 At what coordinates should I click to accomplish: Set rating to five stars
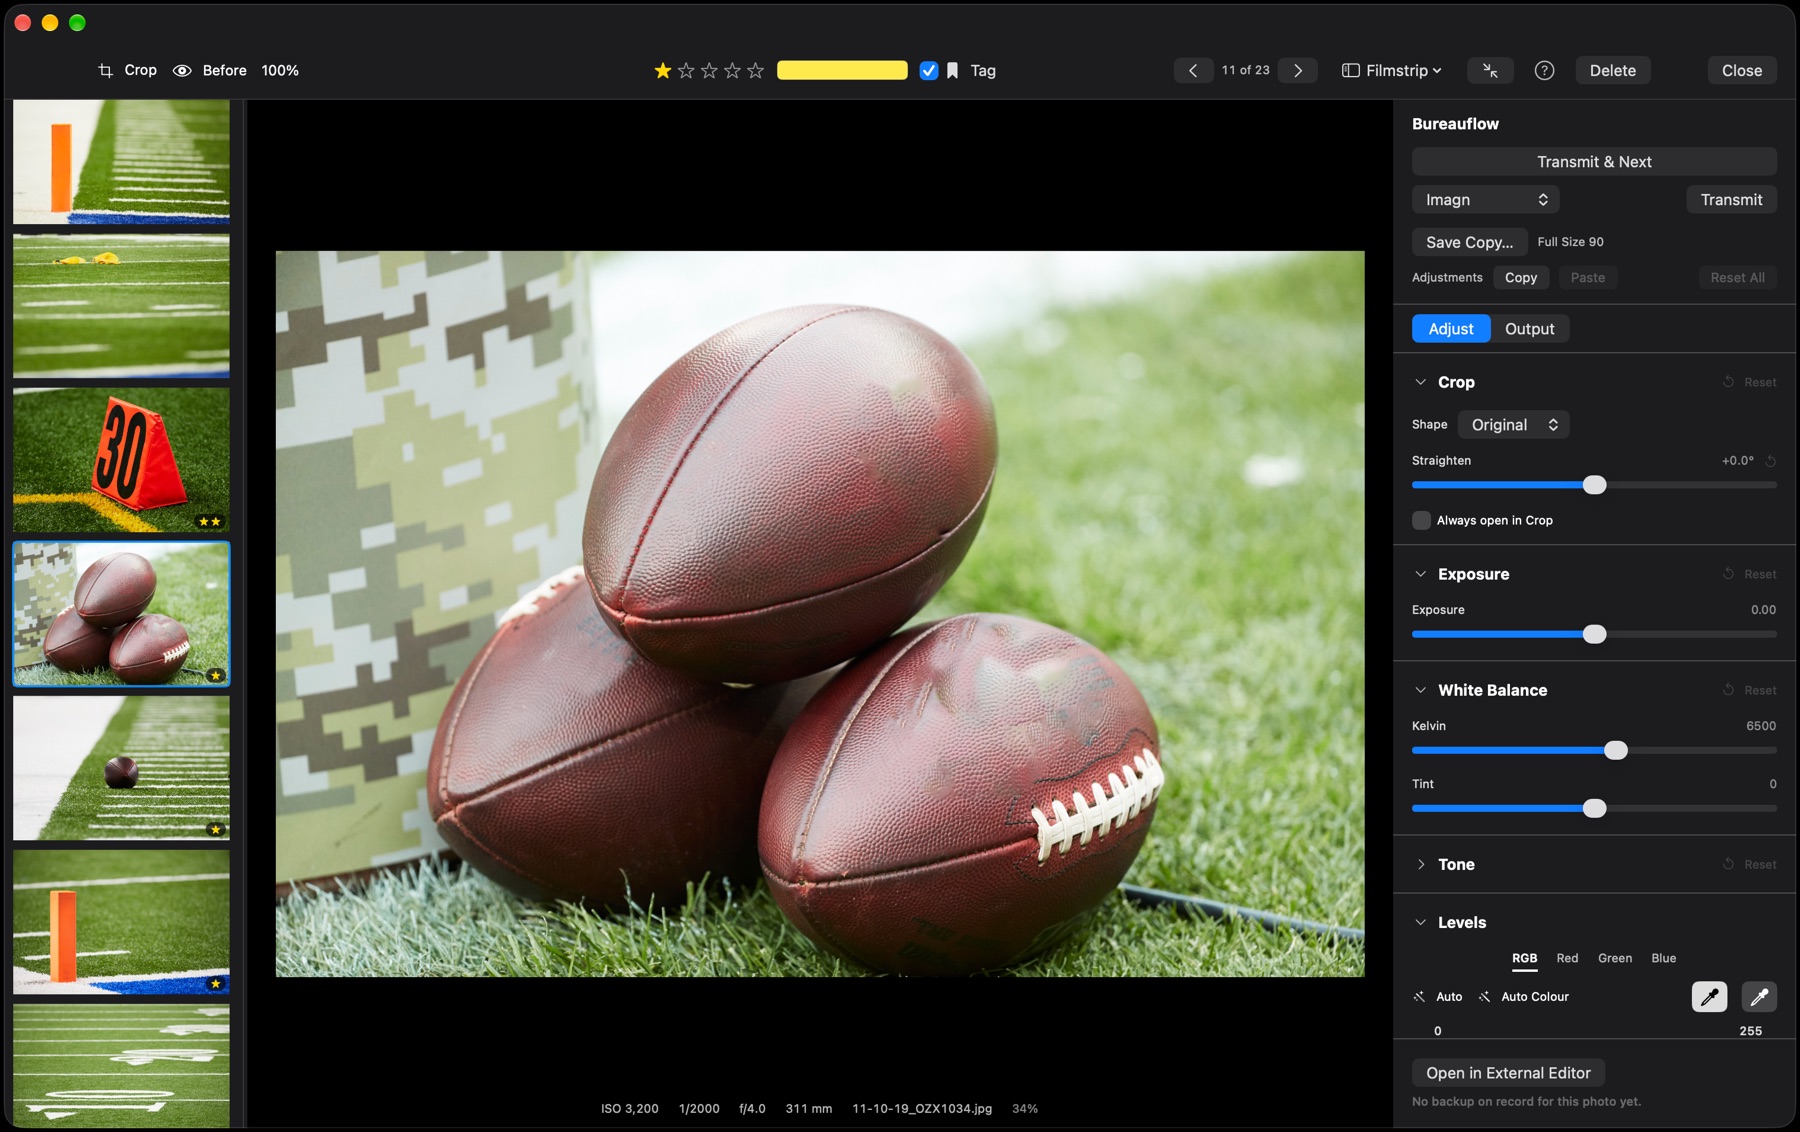click(756, 70)
